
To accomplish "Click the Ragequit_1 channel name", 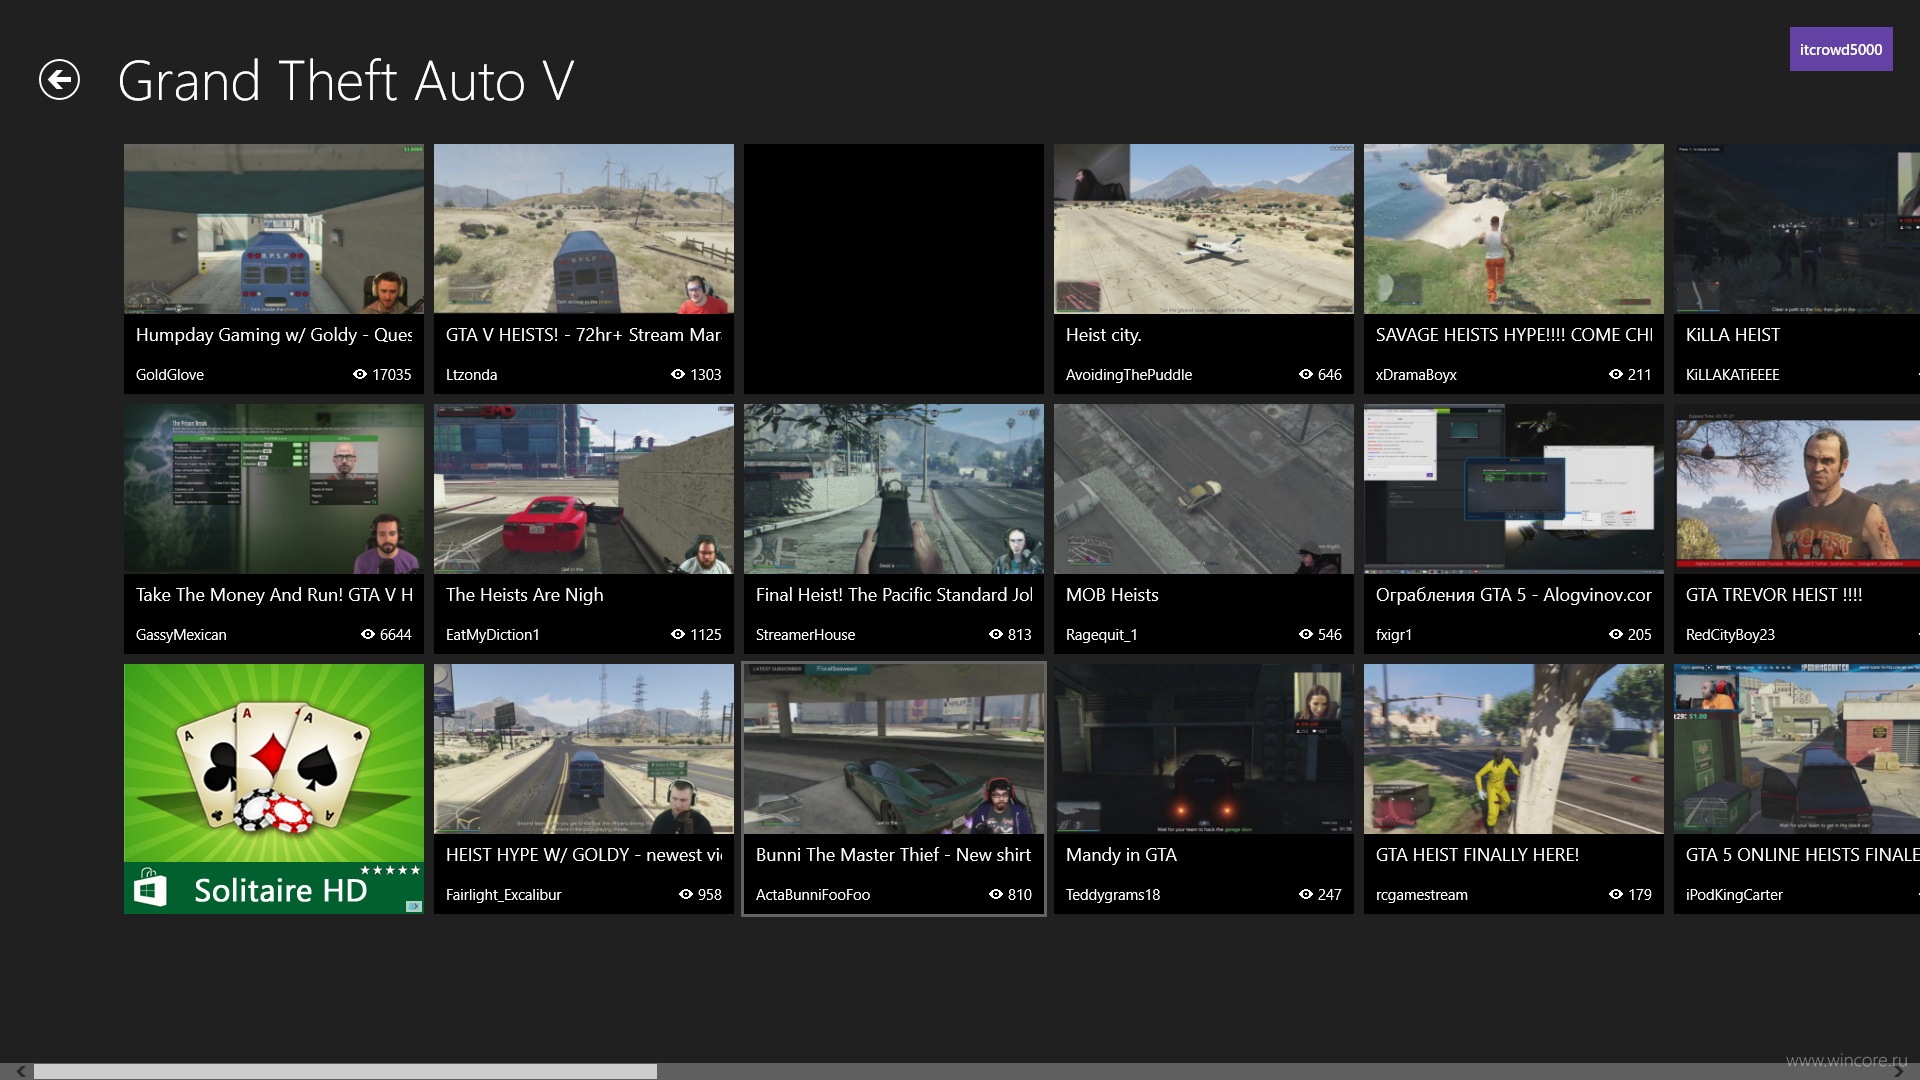I will tap(1102, 635).
